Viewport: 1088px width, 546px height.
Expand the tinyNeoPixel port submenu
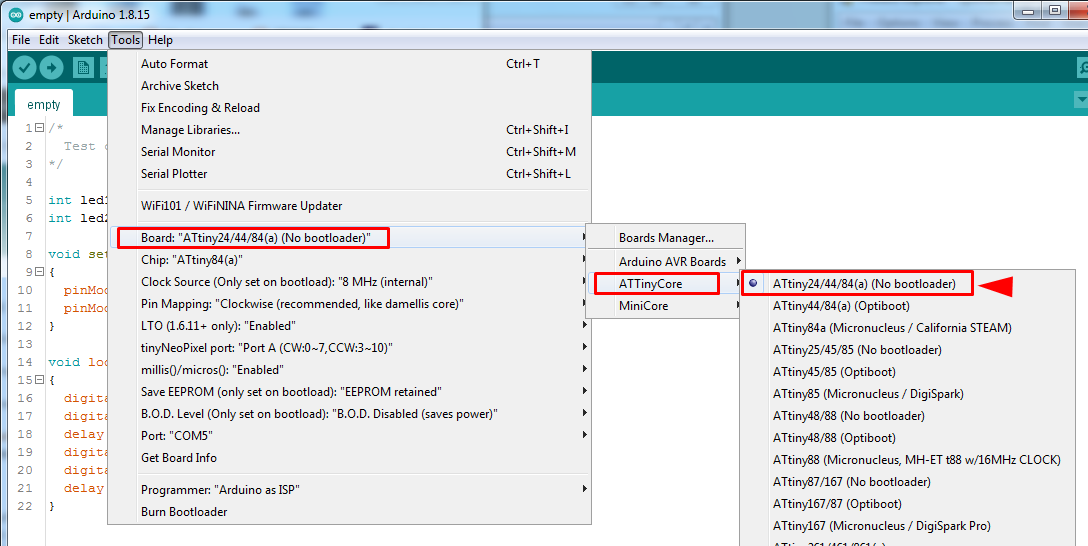click(x=349, y=348)
